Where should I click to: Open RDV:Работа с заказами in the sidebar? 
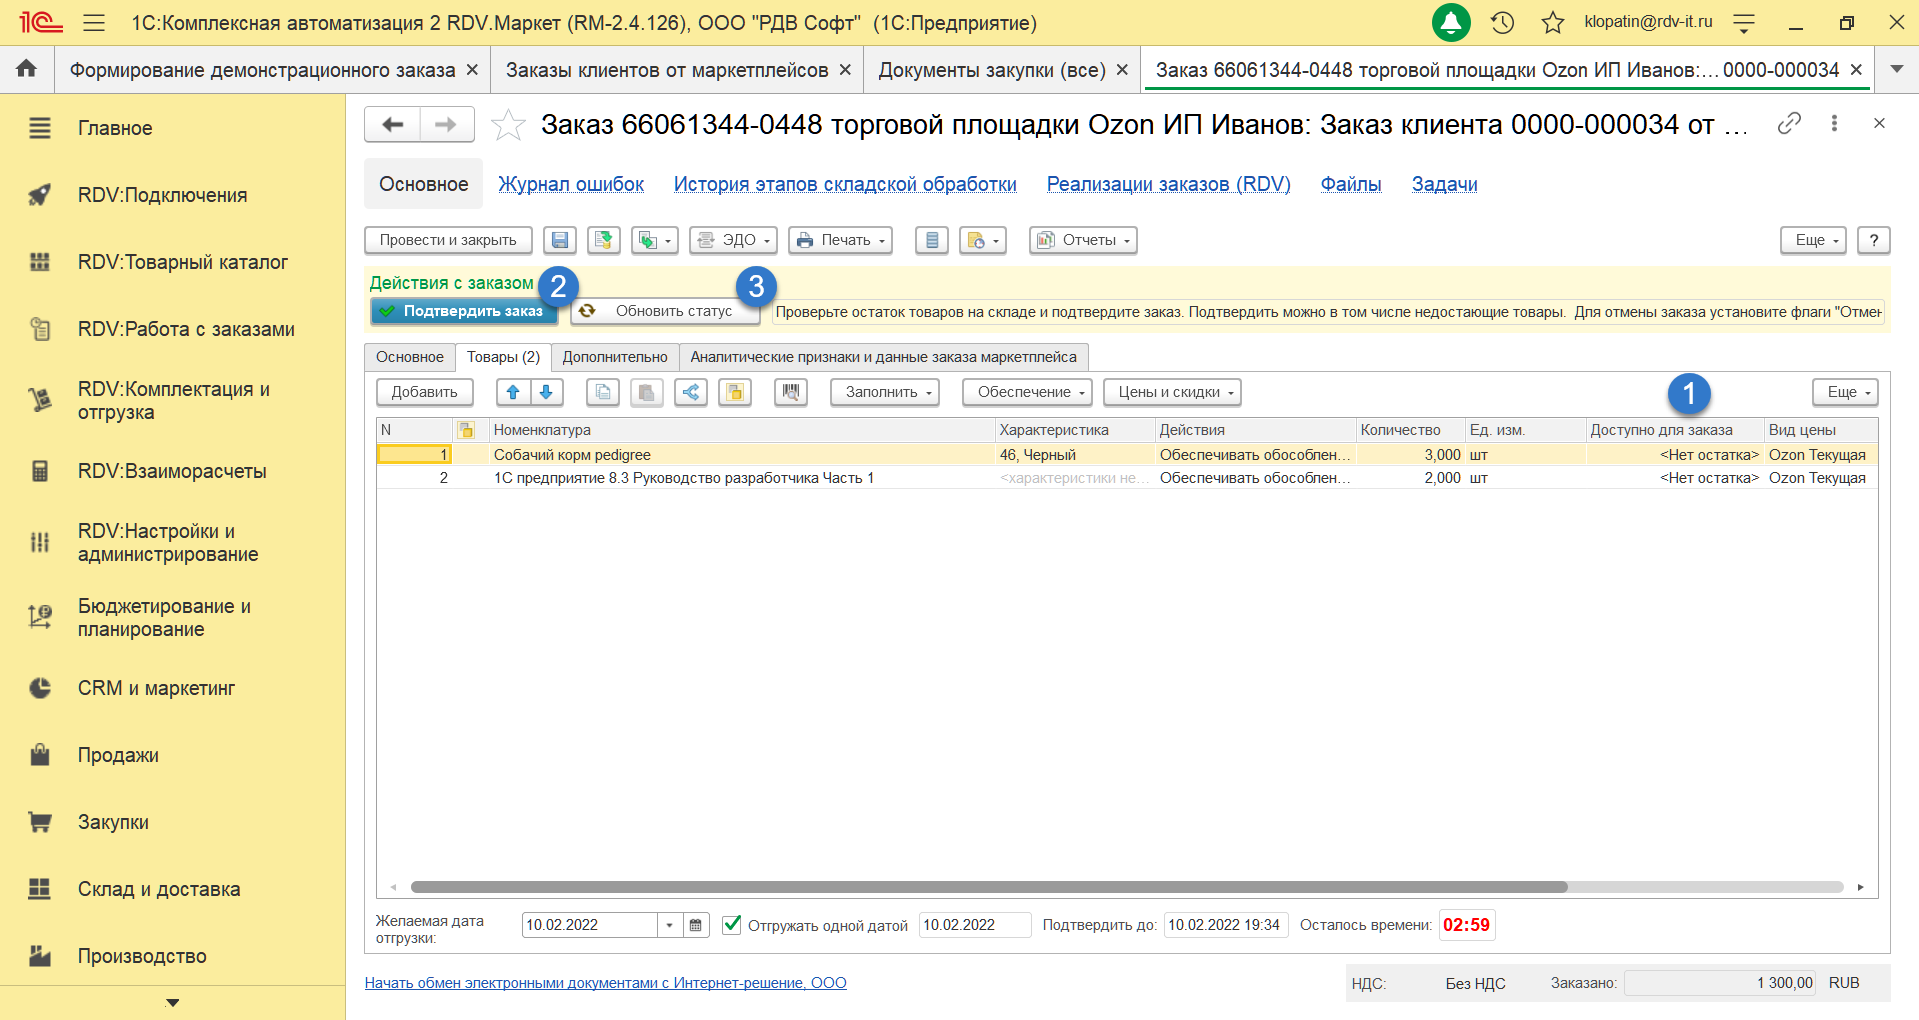pyautogui.click(x=186, y=329)
